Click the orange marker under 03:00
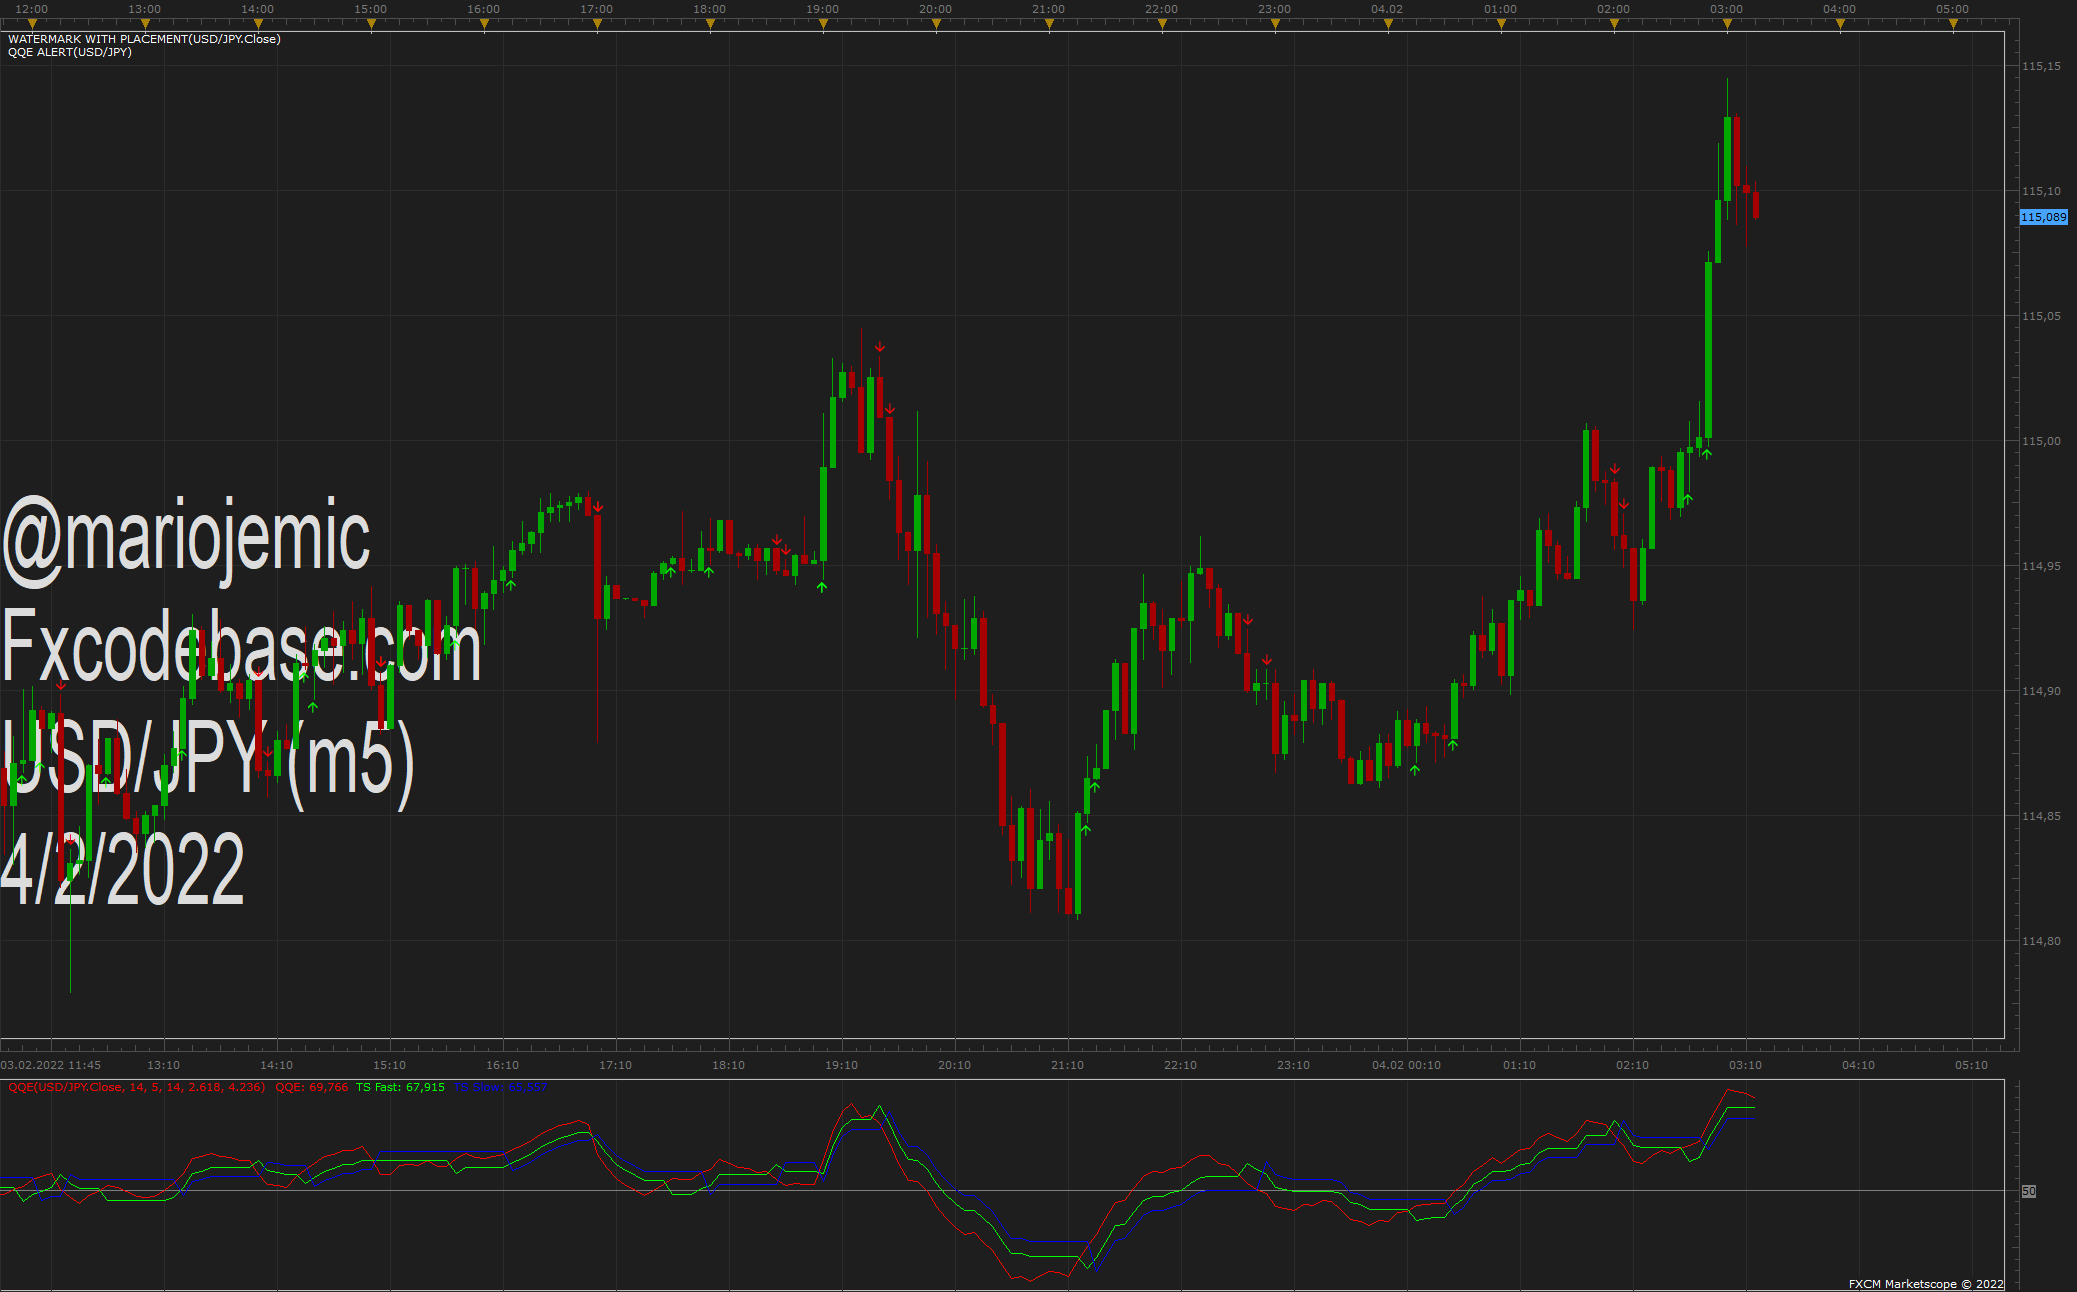The width and height of the screenshot is (2077, 1292). pos(1727,24)
